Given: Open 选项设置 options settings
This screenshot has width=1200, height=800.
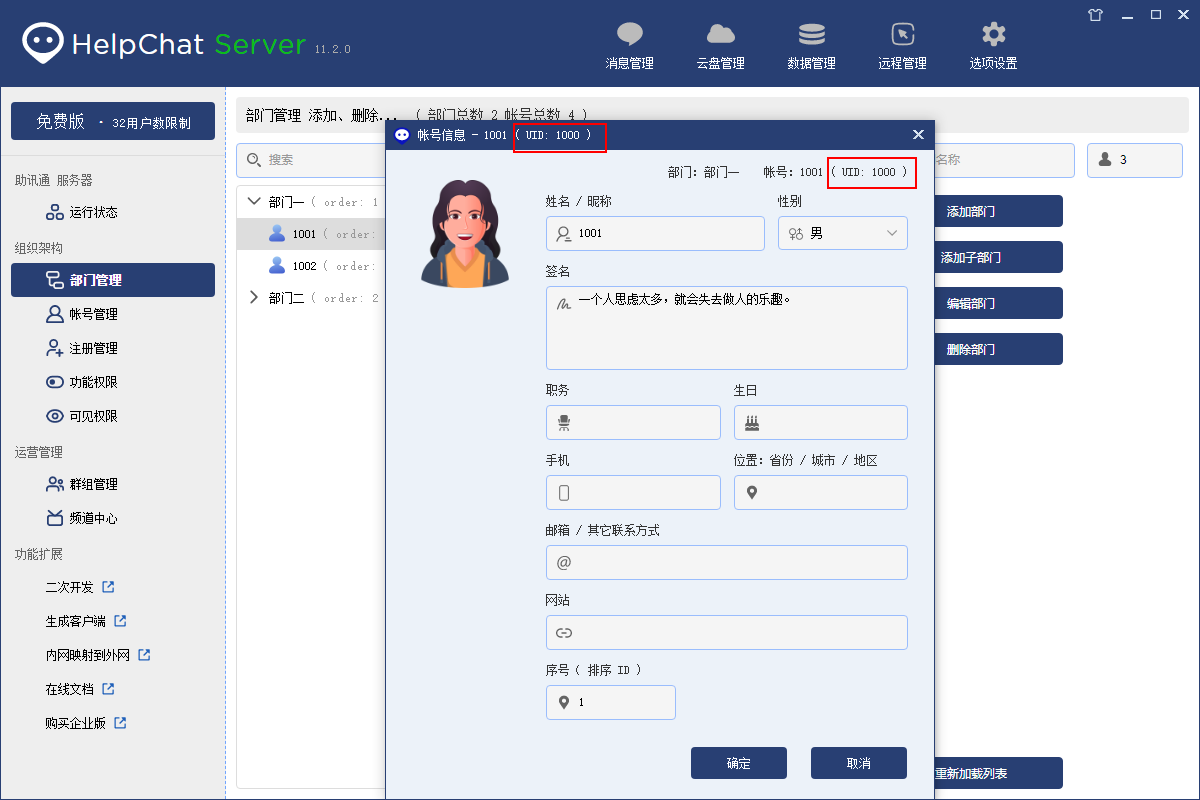Looking at the screenshot, I should click(993, 47).
